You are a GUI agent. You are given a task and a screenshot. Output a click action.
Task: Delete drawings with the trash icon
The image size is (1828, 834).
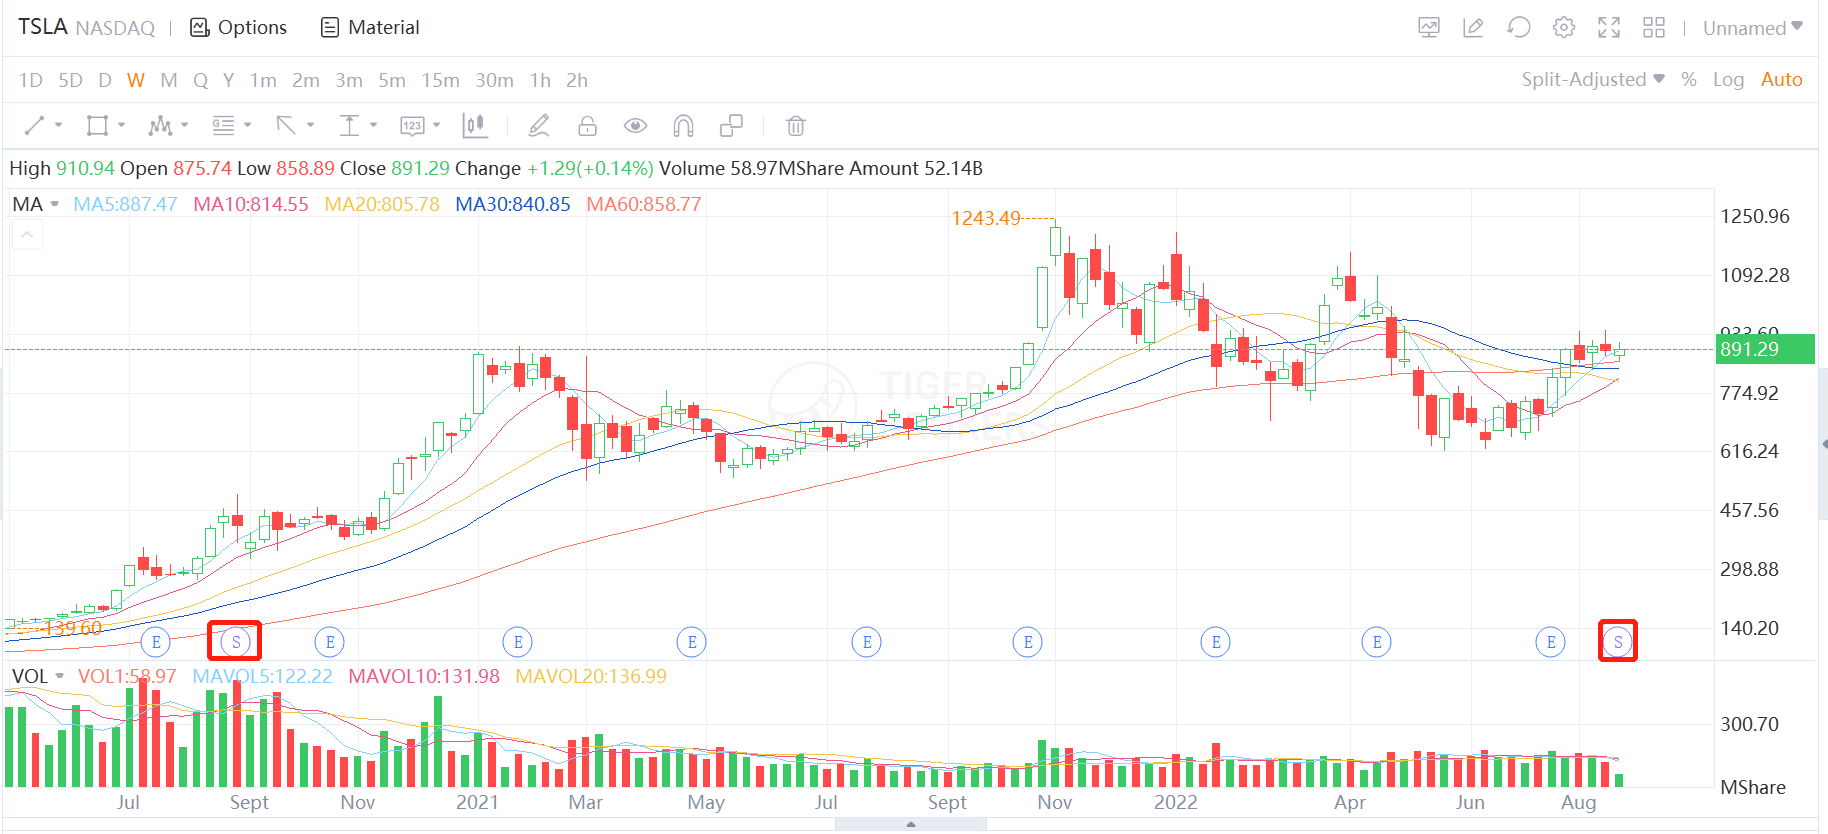pyautogui.click(x=795, y=125)
